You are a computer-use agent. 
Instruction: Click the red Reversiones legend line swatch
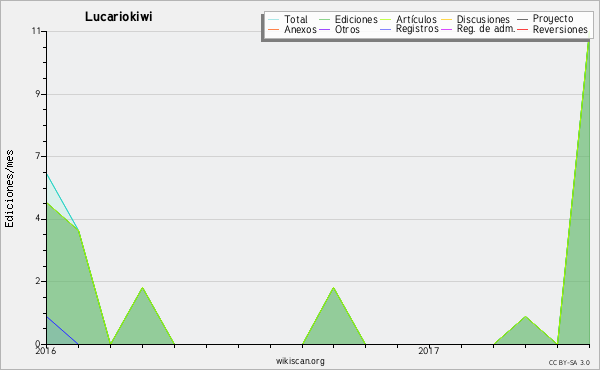pos(522,29)
